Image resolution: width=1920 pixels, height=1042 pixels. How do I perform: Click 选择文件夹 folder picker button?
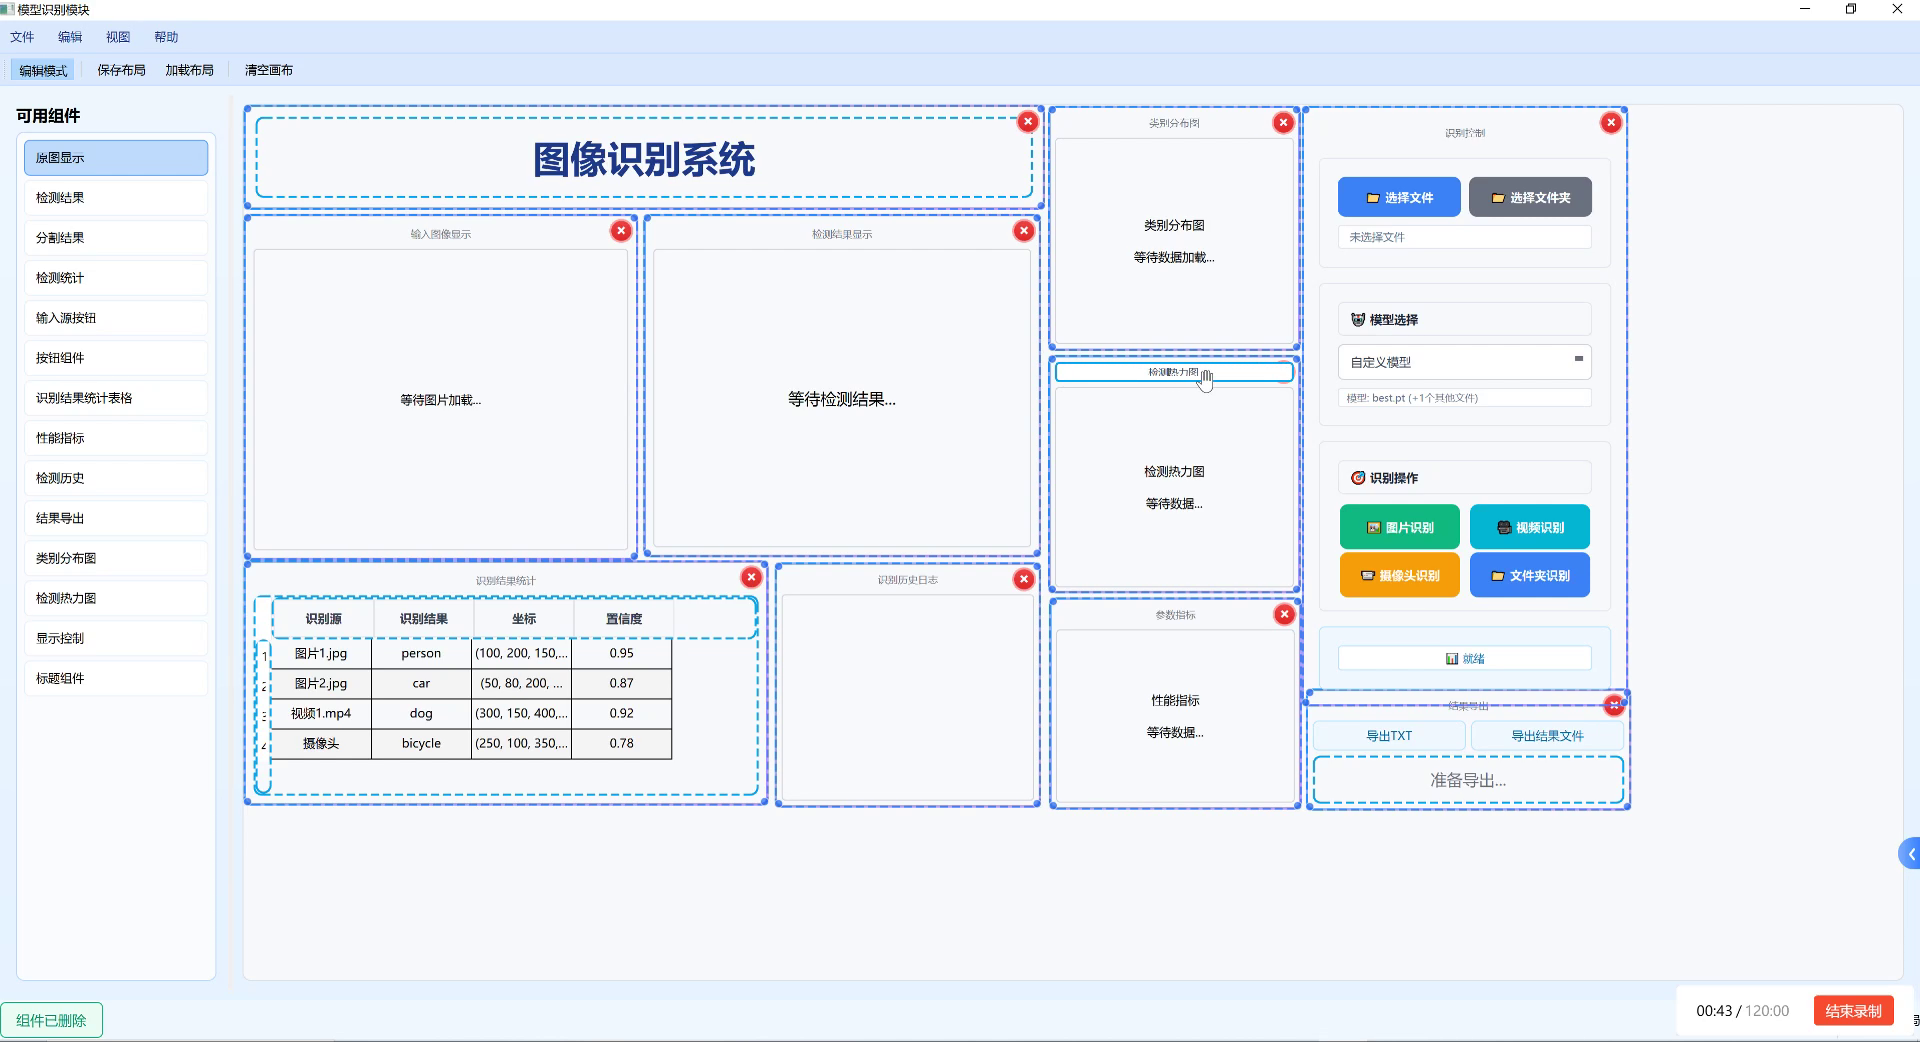(x=1530, y=197)
